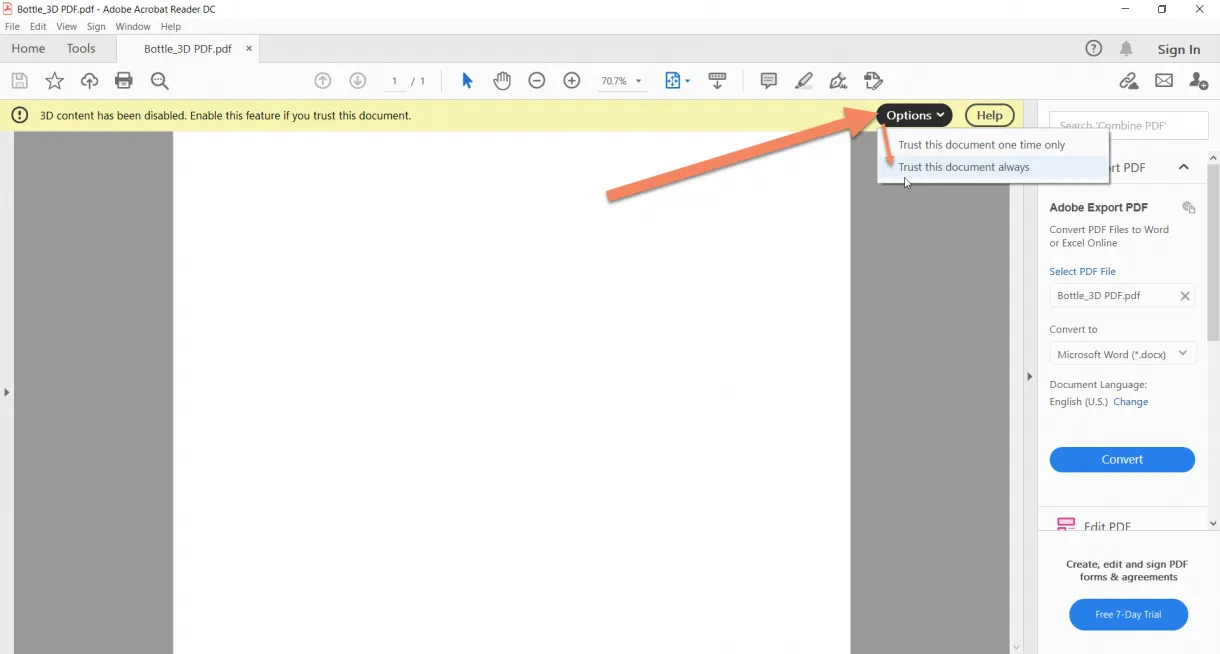Select the Hand tool
The image size is (1220, 654).
(502, 80)
